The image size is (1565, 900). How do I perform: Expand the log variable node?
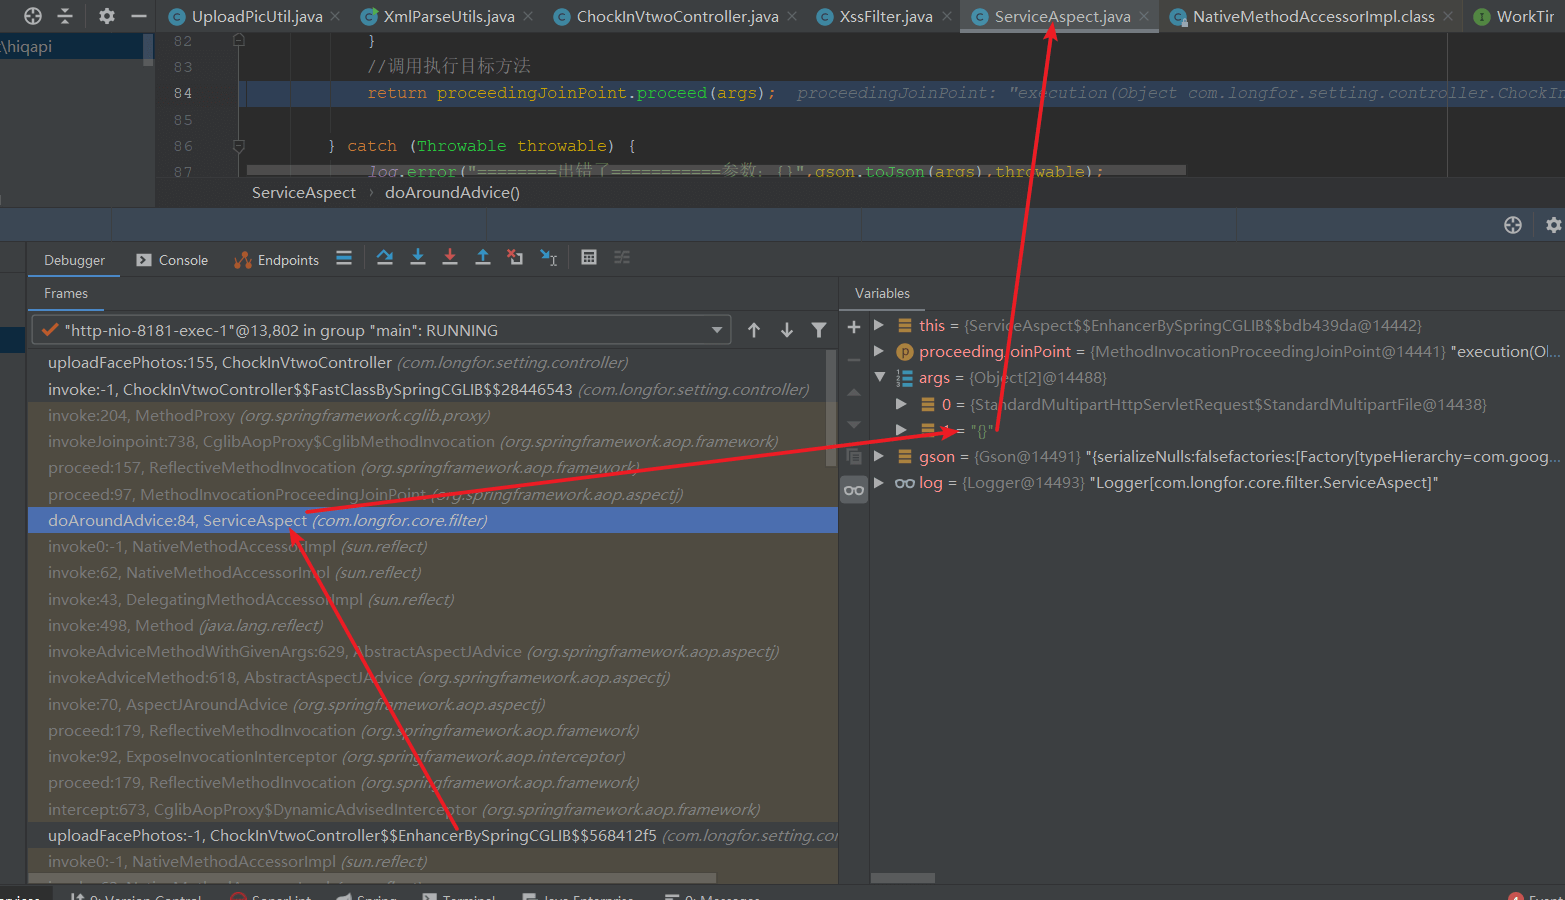coord(878,482)
